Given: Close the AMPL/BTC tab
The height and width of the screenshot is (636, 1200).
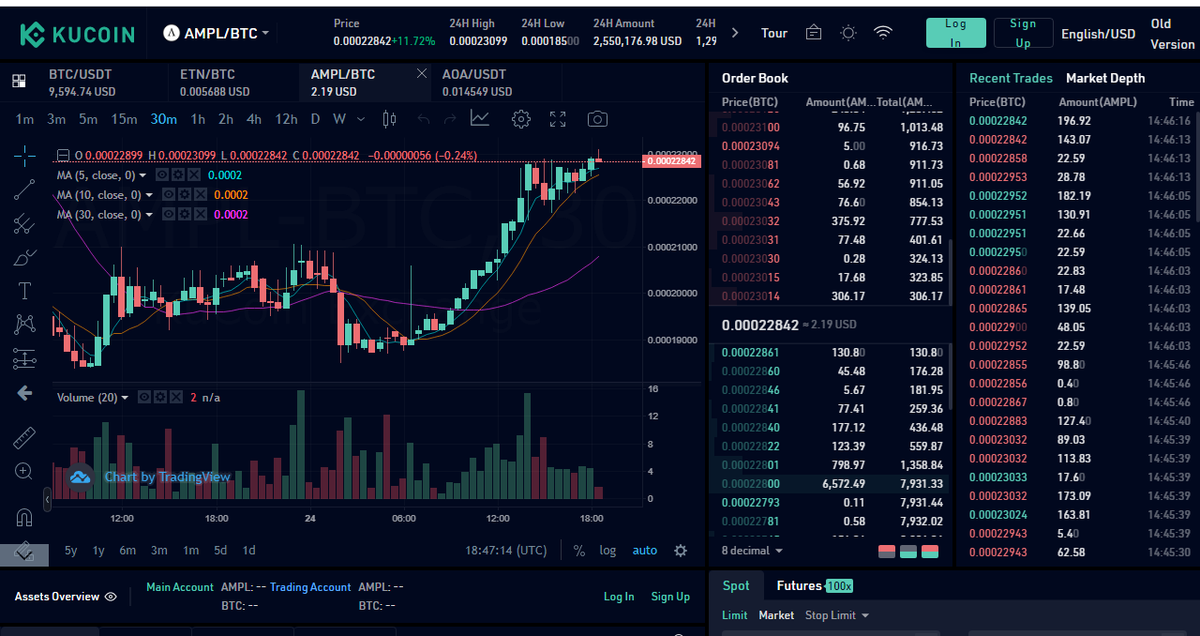Looking at the screenshot, I should (421, 73).
